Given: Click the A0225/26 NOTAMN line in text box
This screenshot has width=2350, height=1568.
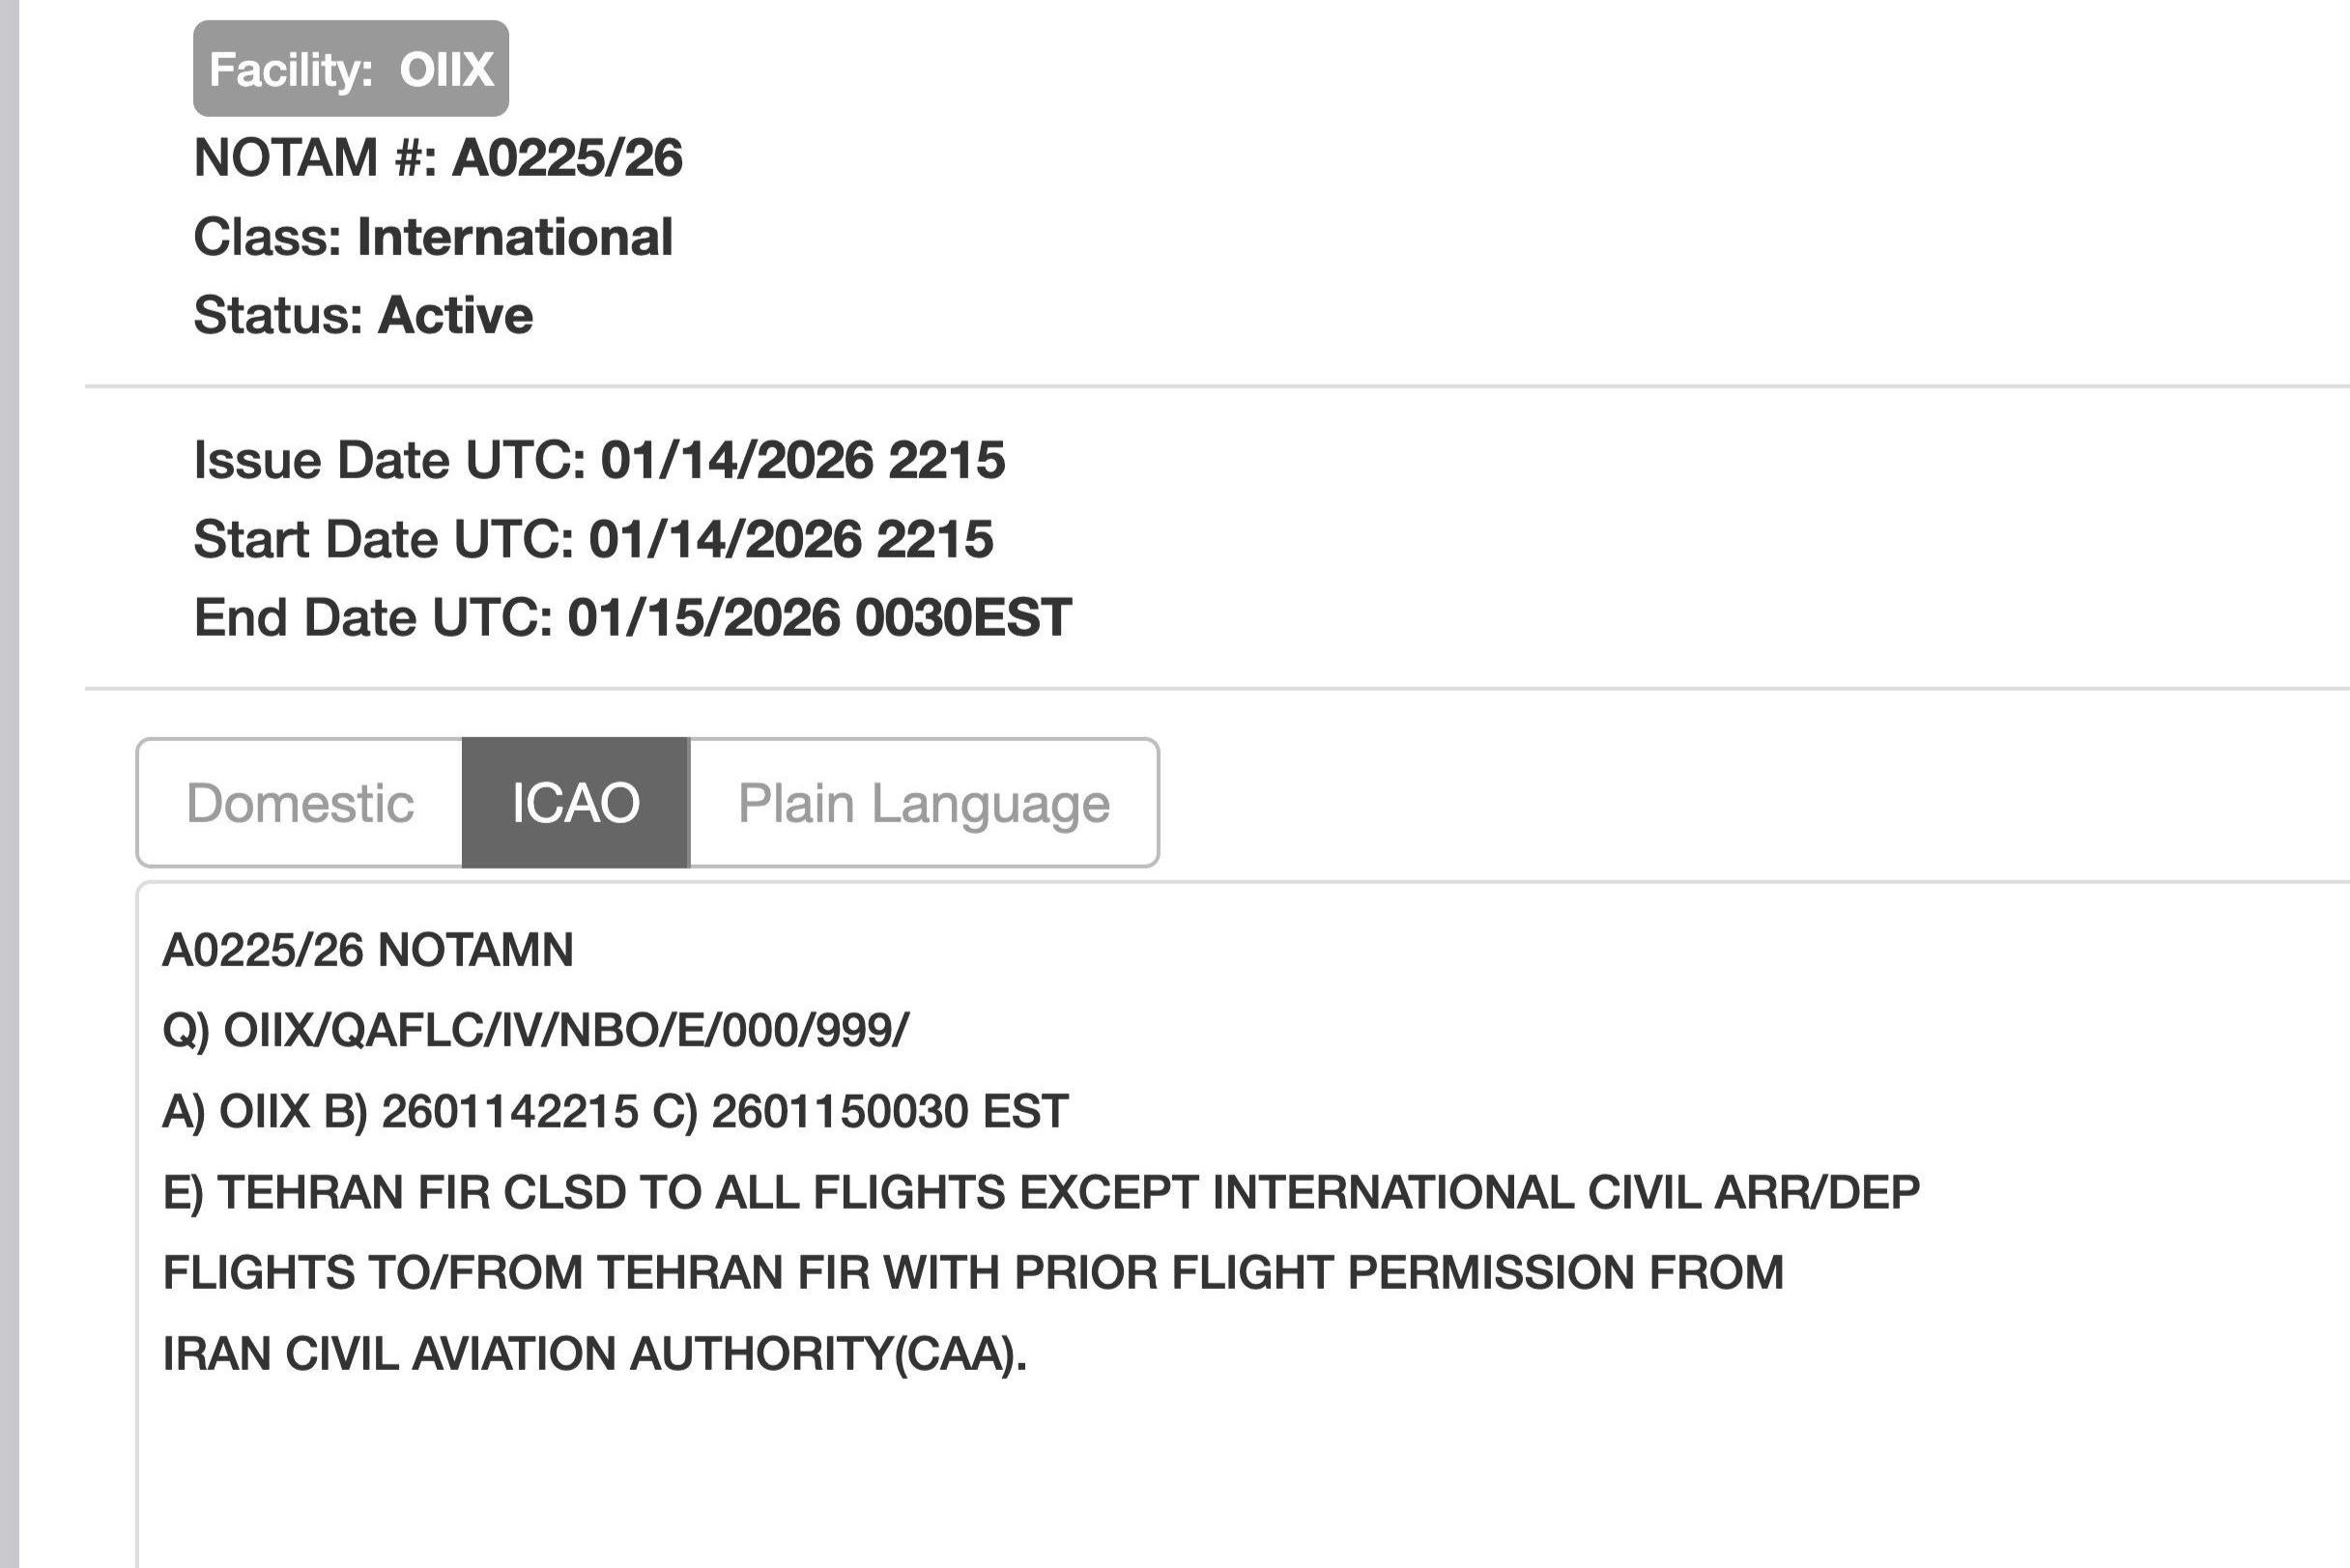Looking at the screenshot, I should (368, 950).
